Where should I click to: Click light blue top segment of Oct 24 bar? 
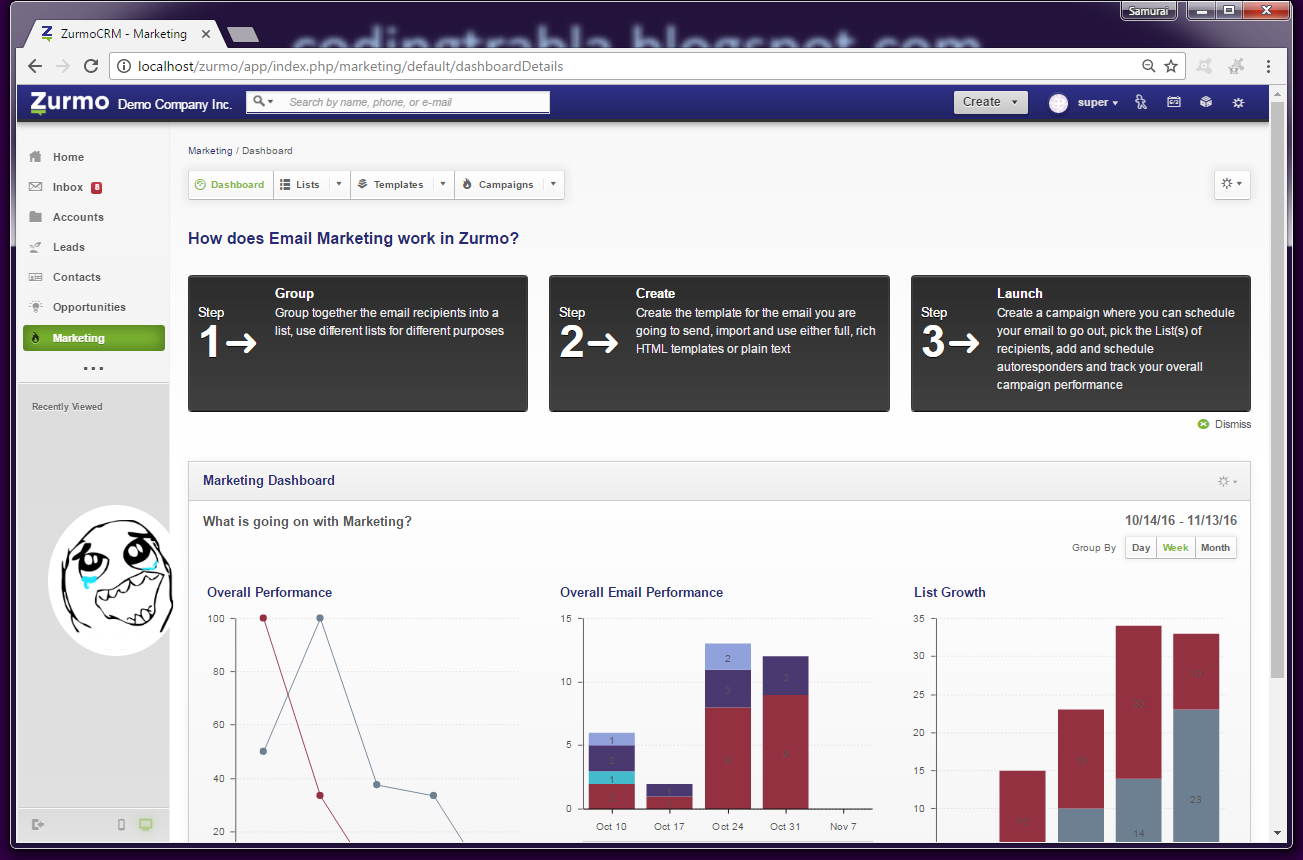pyautogui.click(x=728, y=657)
